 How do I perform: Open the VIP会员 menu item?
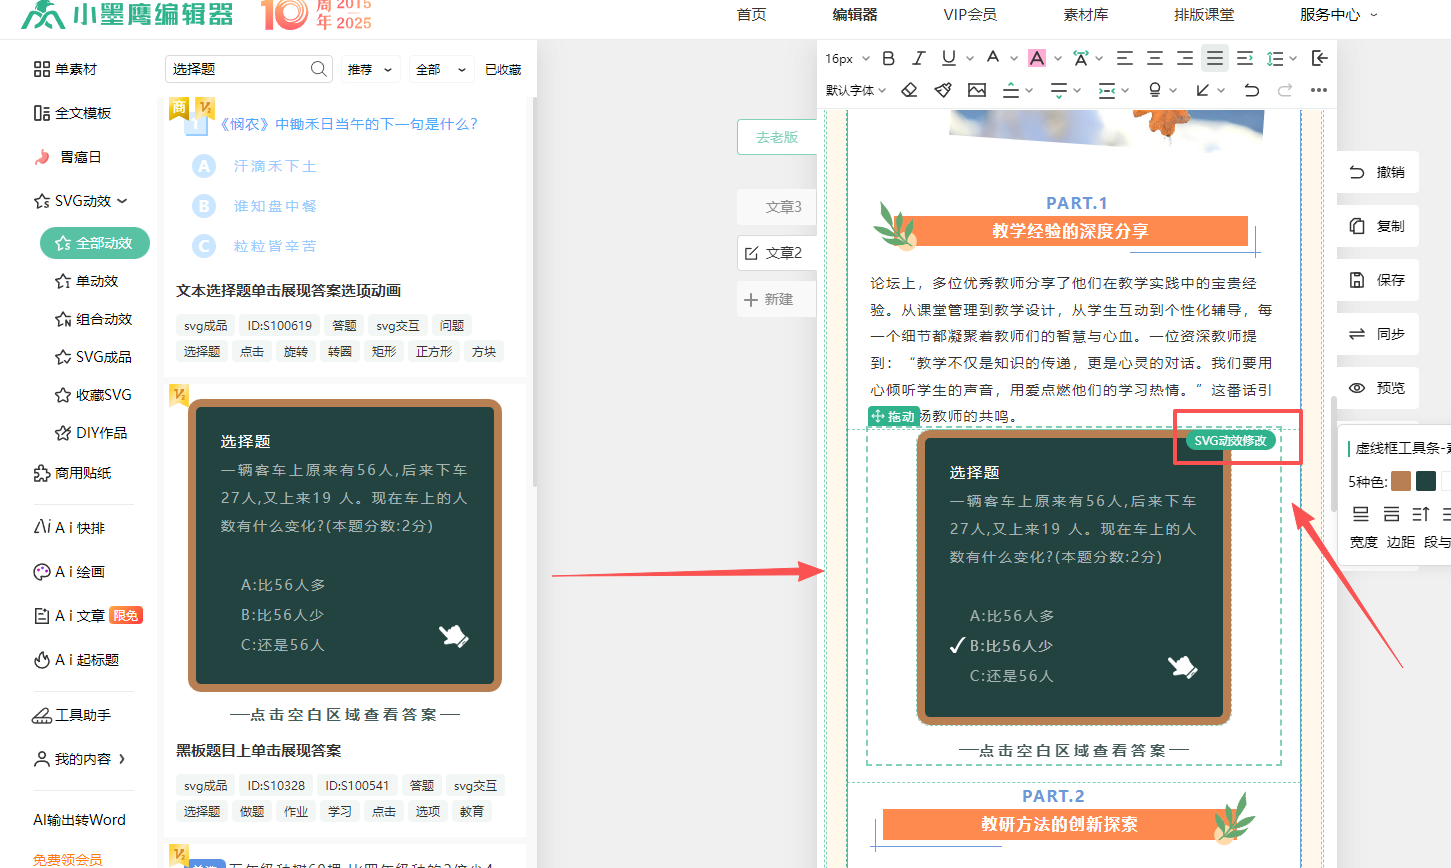click(x=969, y=14)
